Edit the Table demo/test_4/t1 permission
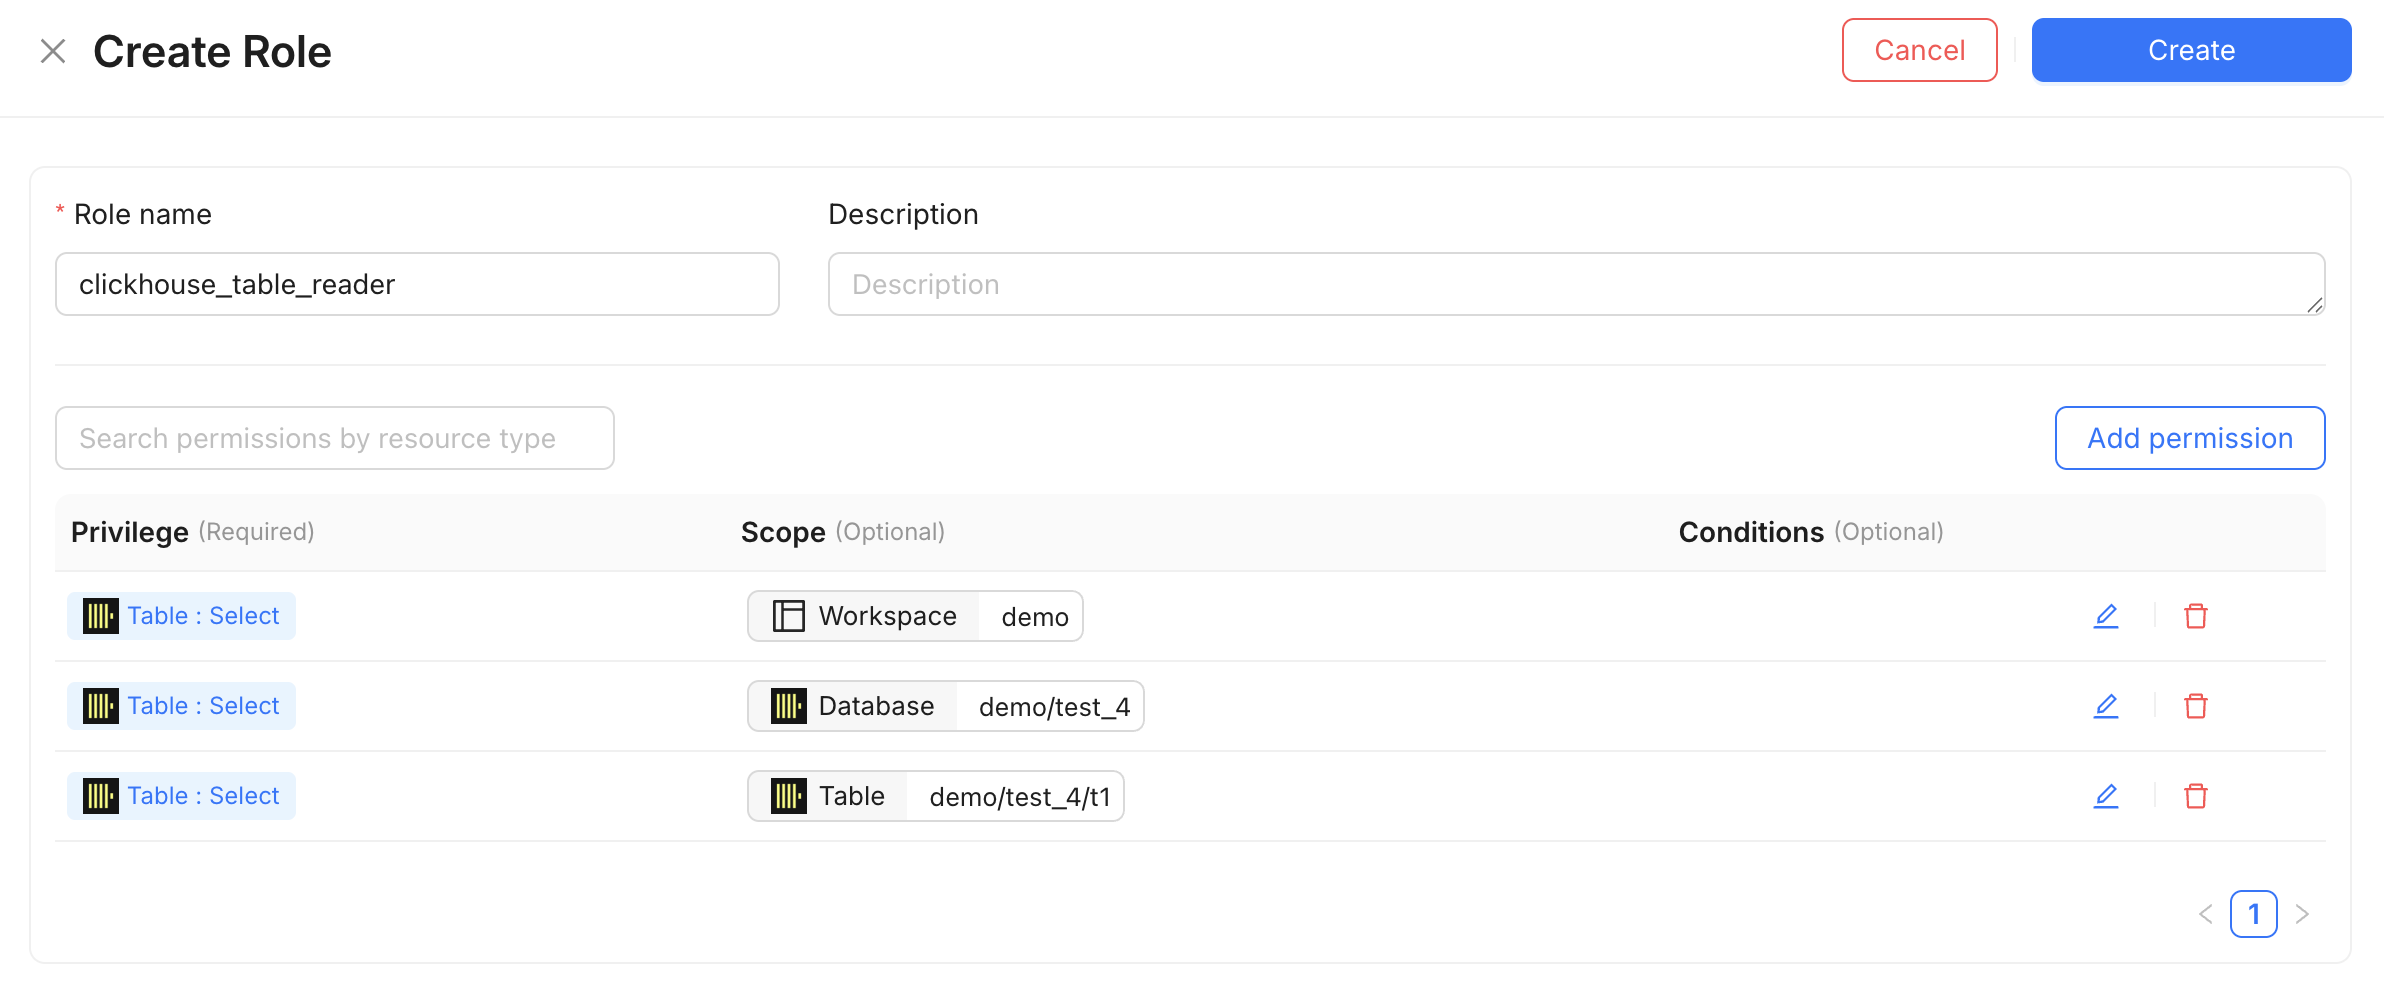Image resolution: width=2384 pixels, height=998 pixels. [x=2106, y=796]
